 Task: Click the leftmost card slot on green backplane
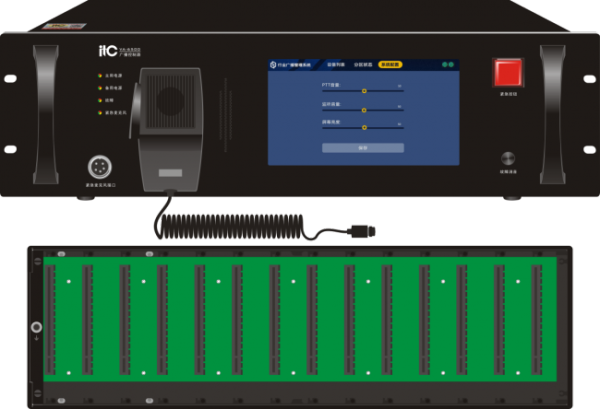pyautogui.click(x=50, y=319)
